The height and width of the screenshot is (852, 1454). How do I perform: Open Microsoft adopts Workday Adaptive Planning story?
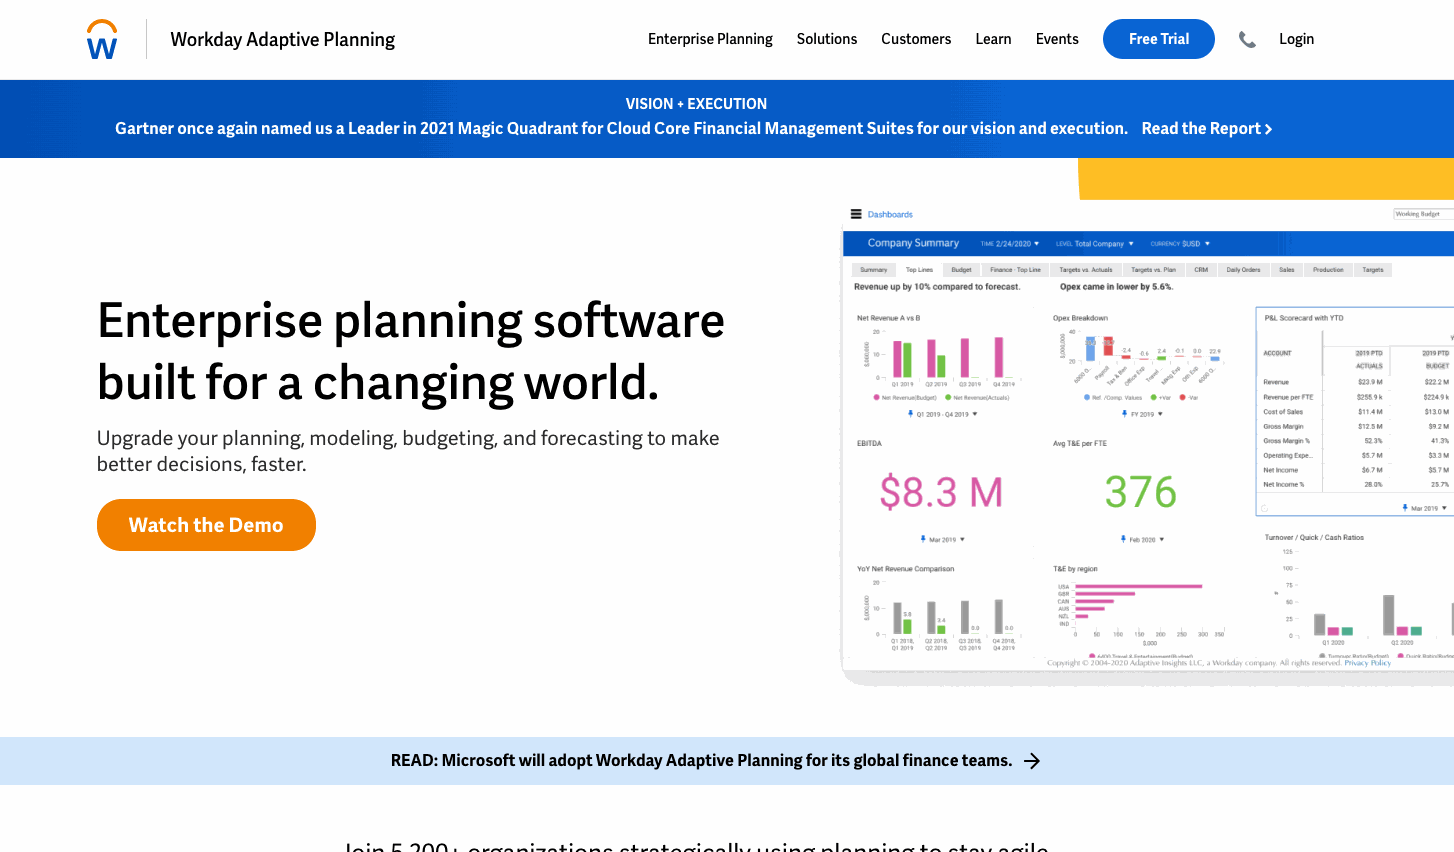(701, 761)
